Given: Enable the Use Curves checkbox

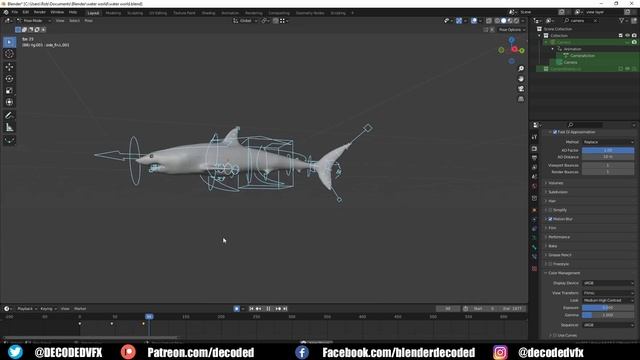Looking at the screenshot, I should pos(555,336).
